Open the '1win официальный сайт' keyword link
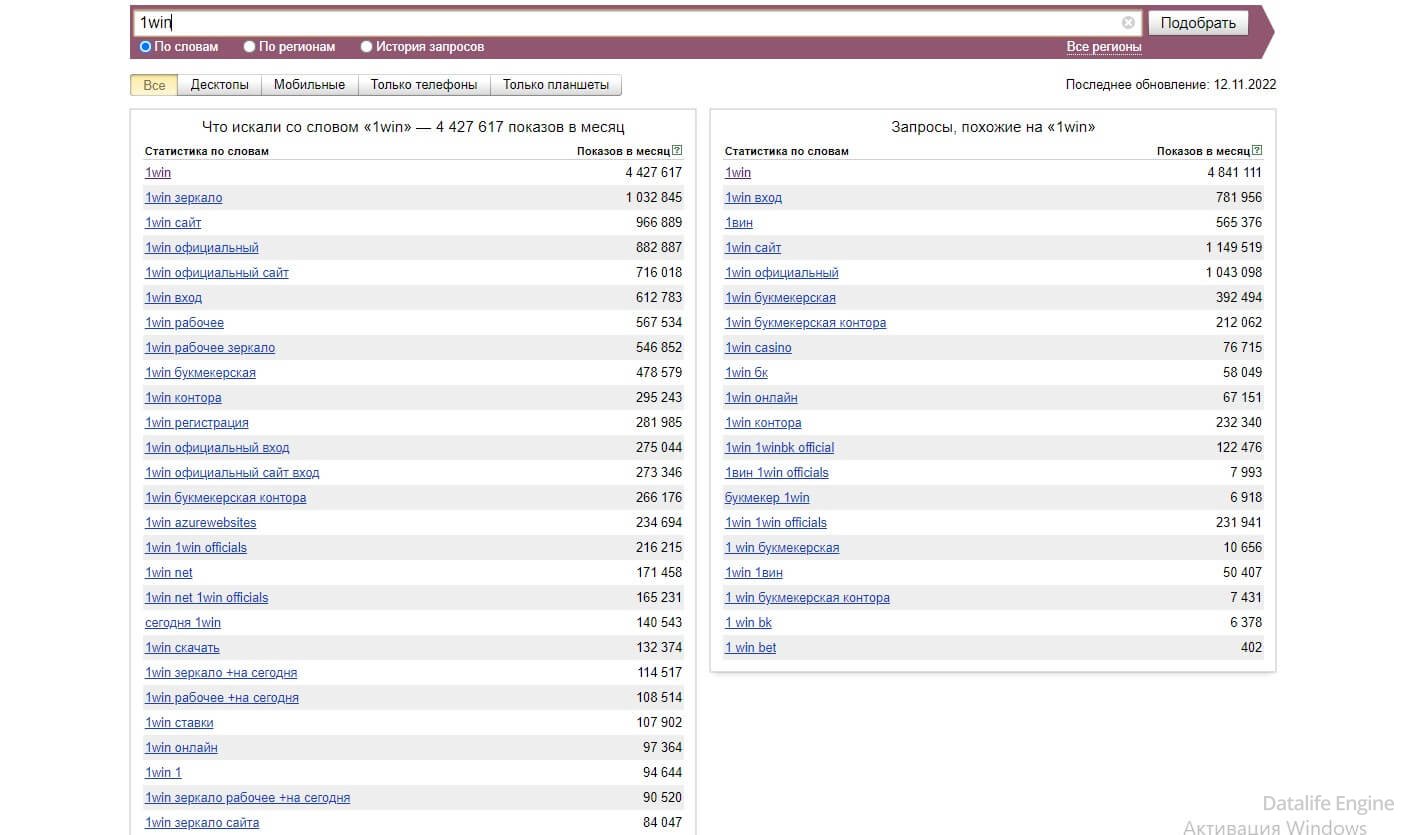1416x835 pixels. point(216,273)
